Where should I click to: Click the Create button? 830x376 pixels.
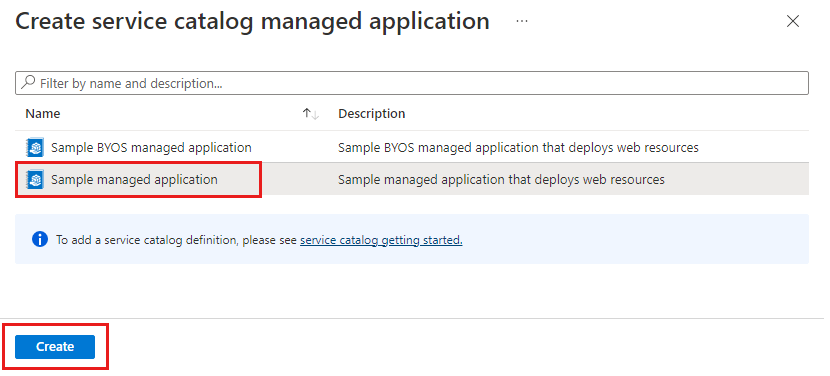click(x=55, y=347)
